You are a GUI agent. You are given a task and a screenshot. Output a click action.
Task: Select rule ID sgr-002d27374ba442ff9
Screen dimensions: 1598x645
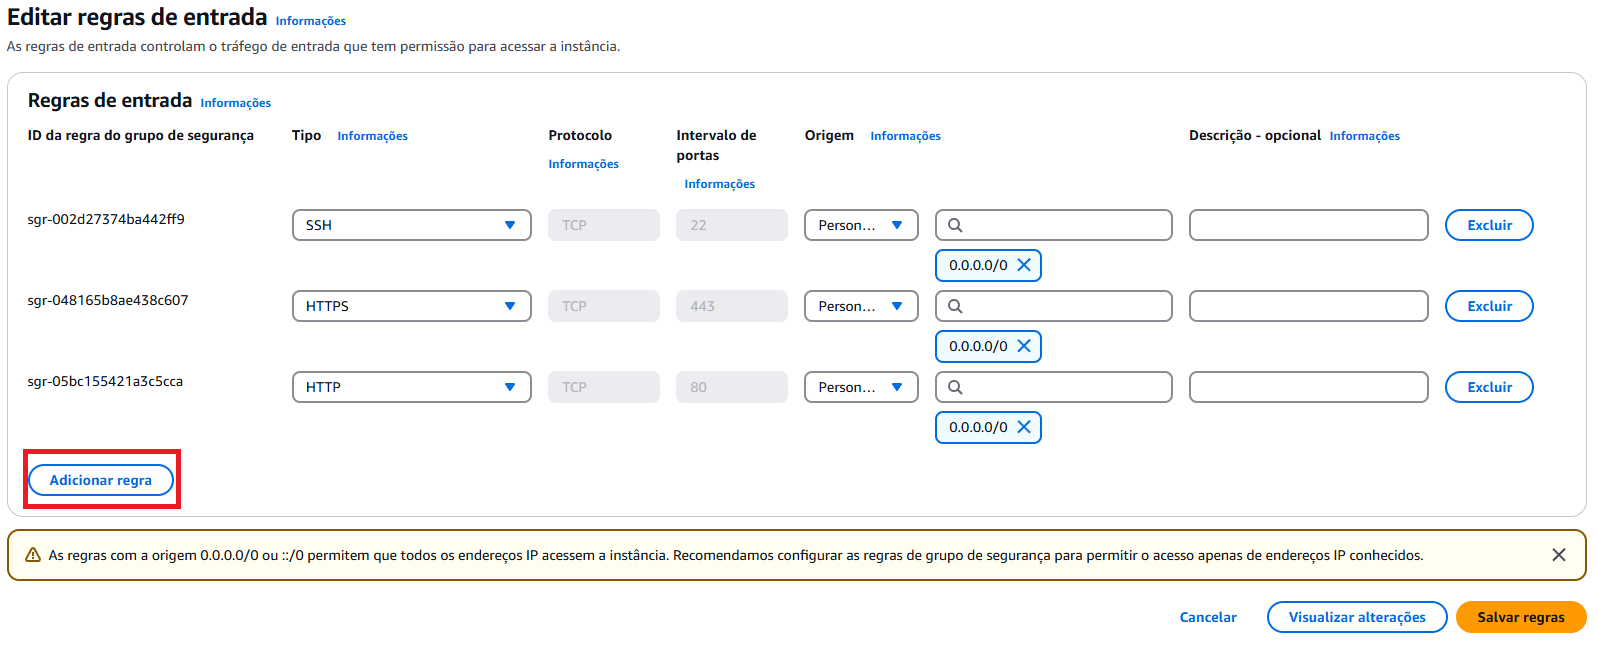[x=106, y=219]
